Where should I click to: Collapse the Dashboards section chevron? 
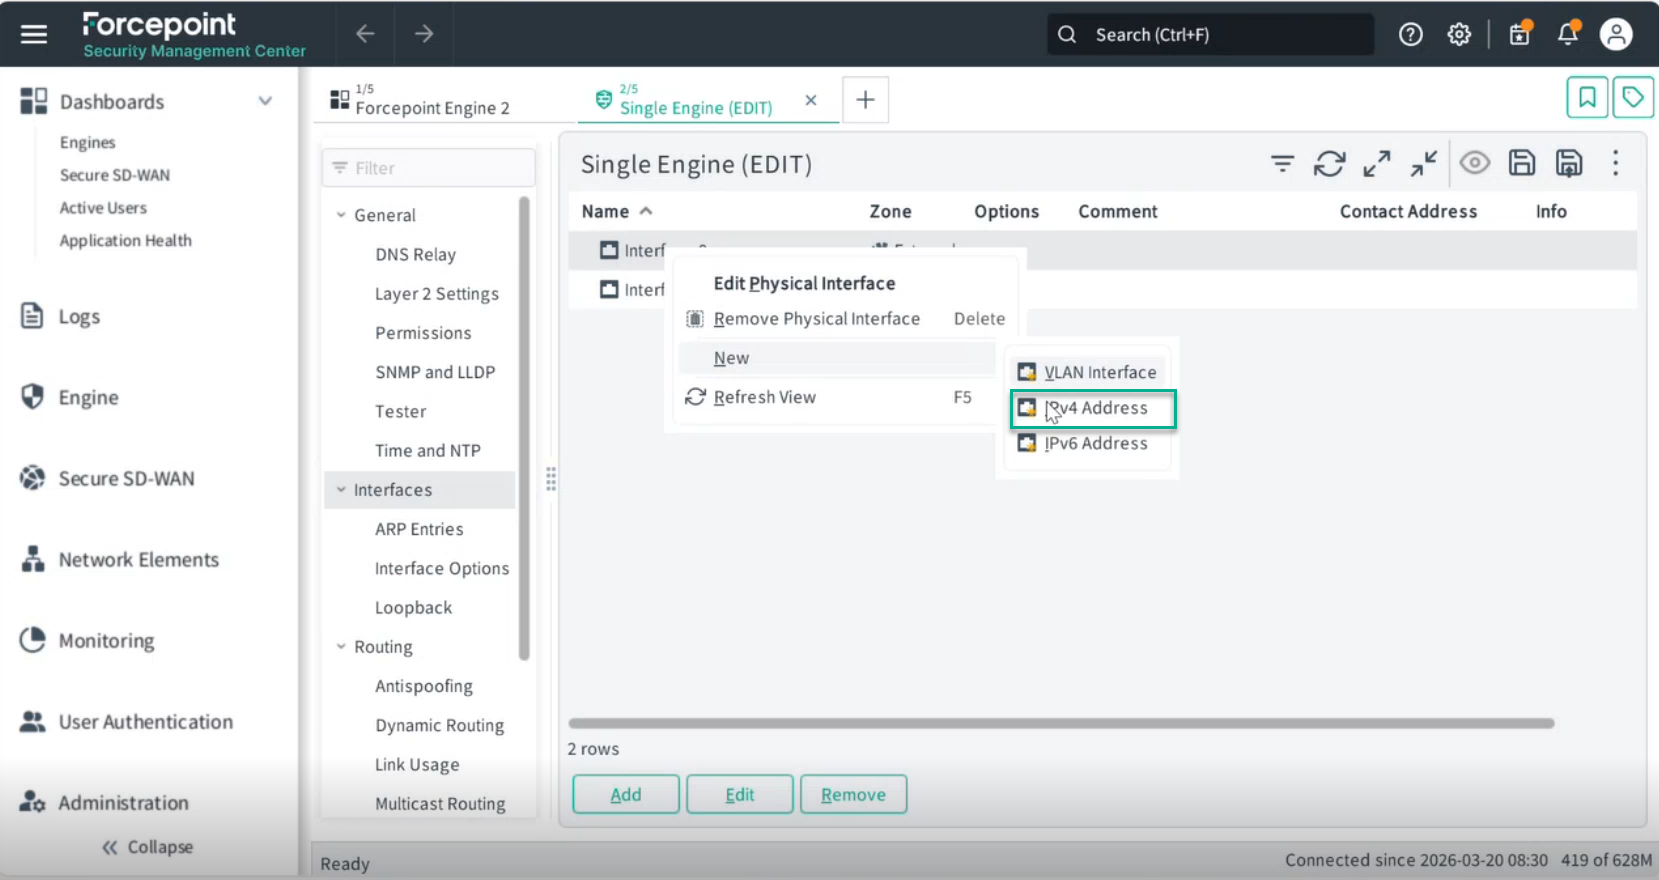tap(265, 101)
